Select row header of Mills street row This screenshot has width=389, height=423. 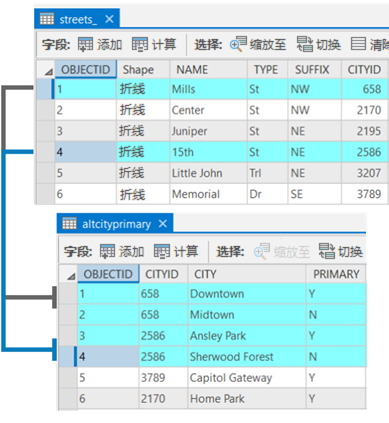point(45,89)
